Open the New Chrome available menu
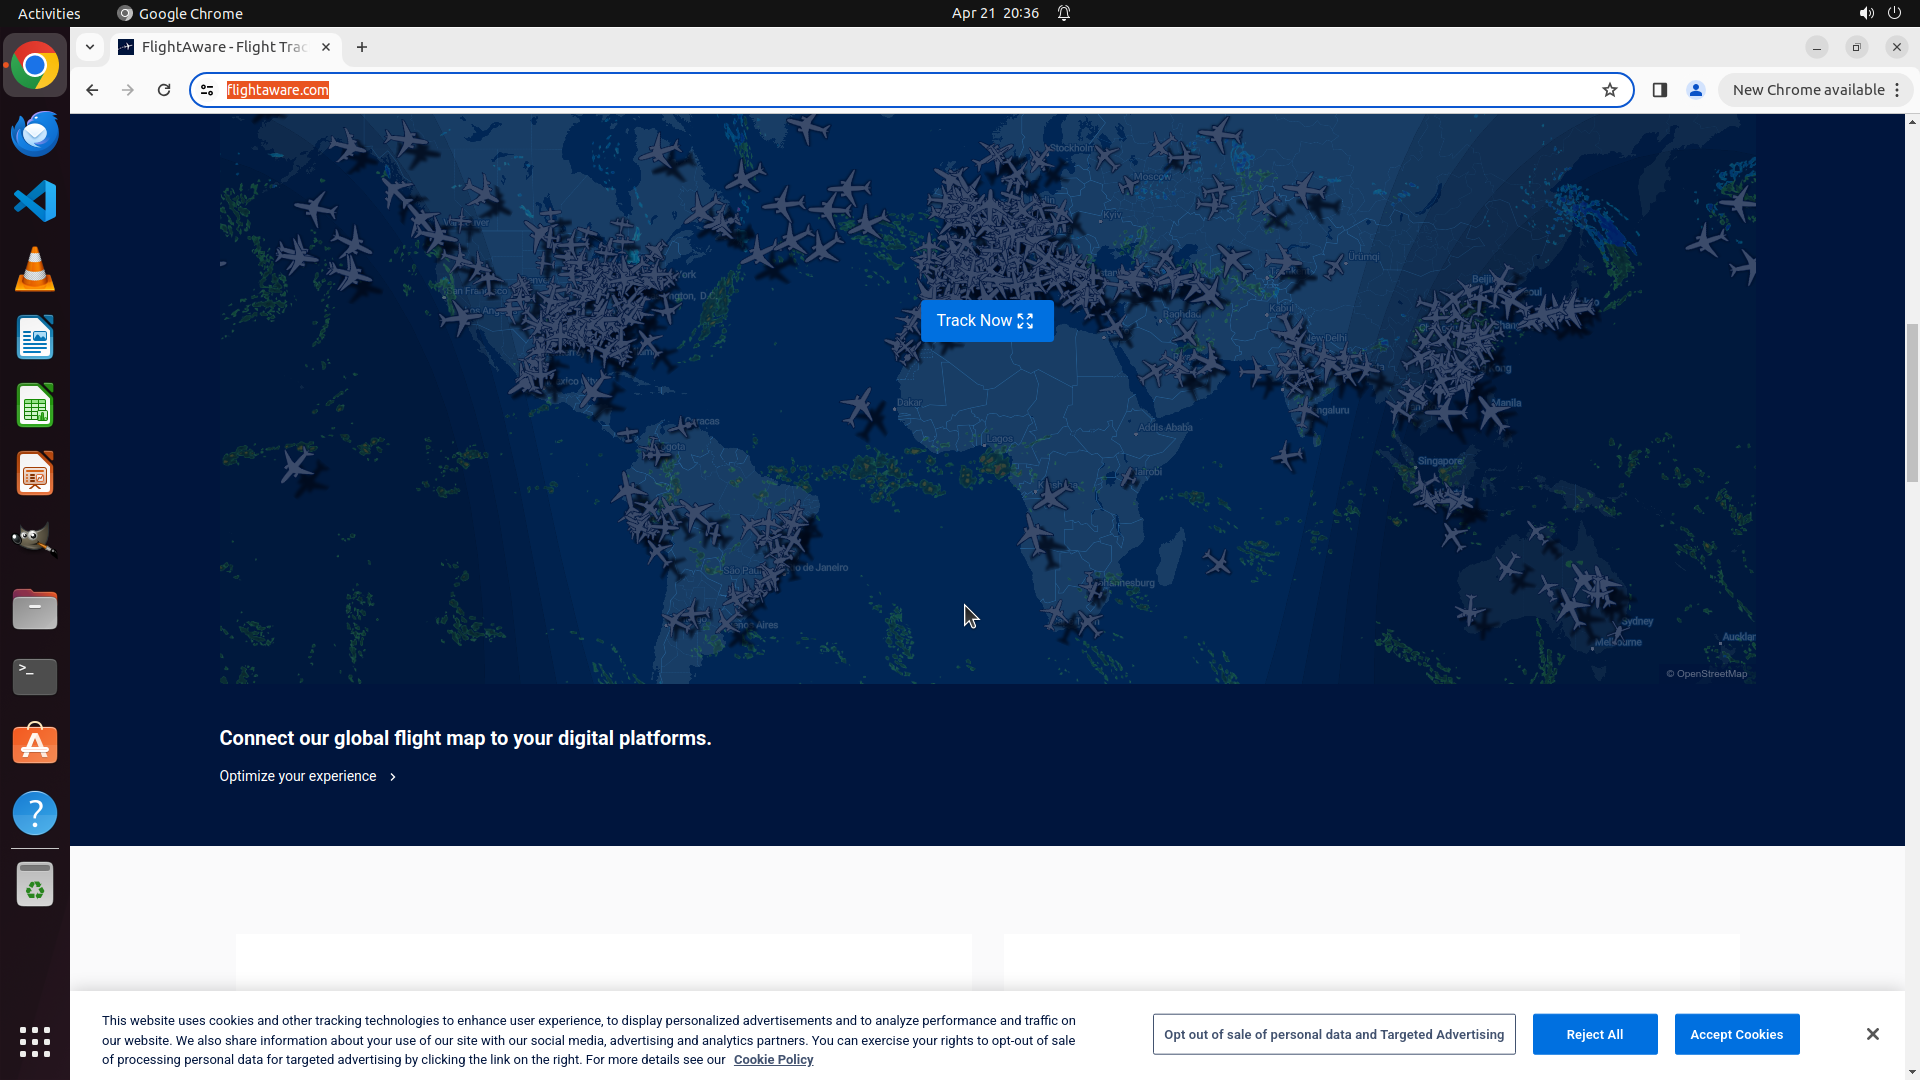Image resolution: width=1920 pixels, height=1080 pixels. pyautogui.click(x=1815, y=90)
